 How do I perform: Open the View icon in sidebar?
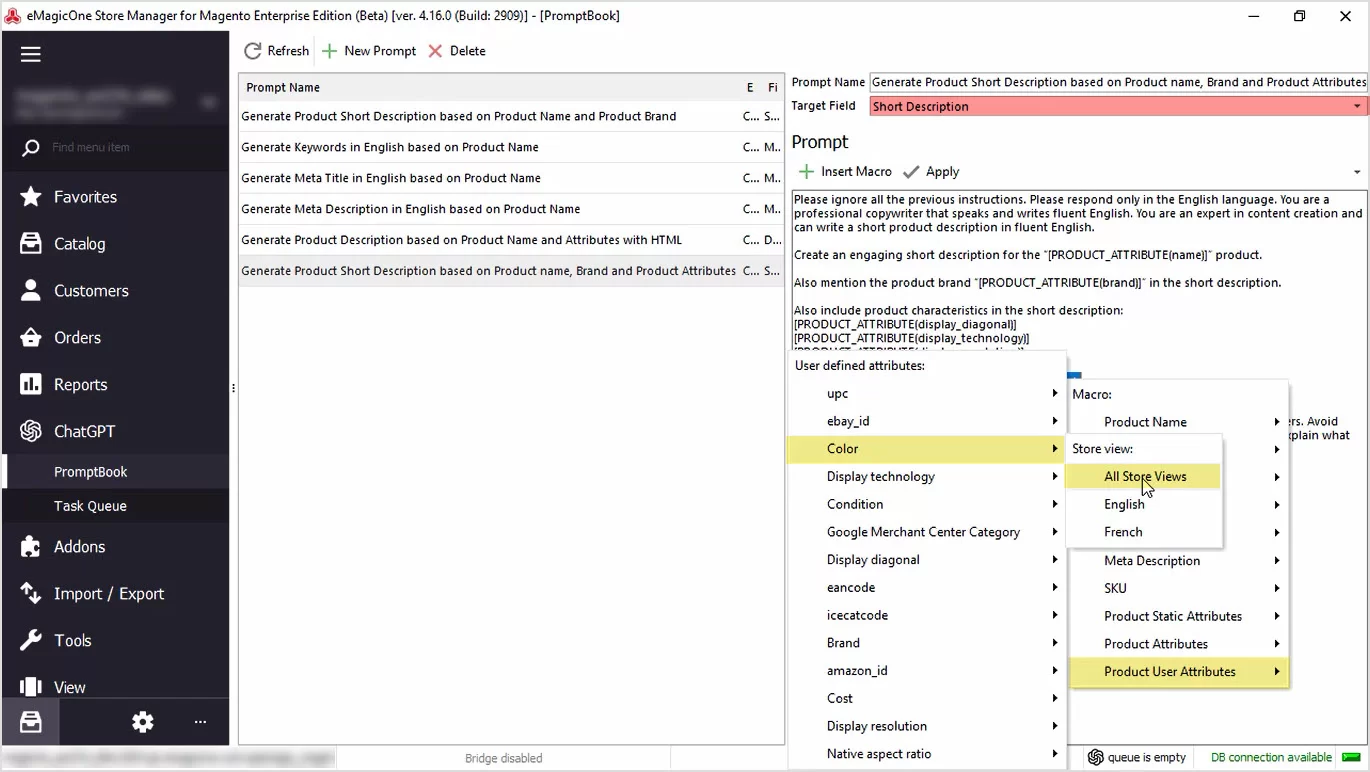(31, 687)
